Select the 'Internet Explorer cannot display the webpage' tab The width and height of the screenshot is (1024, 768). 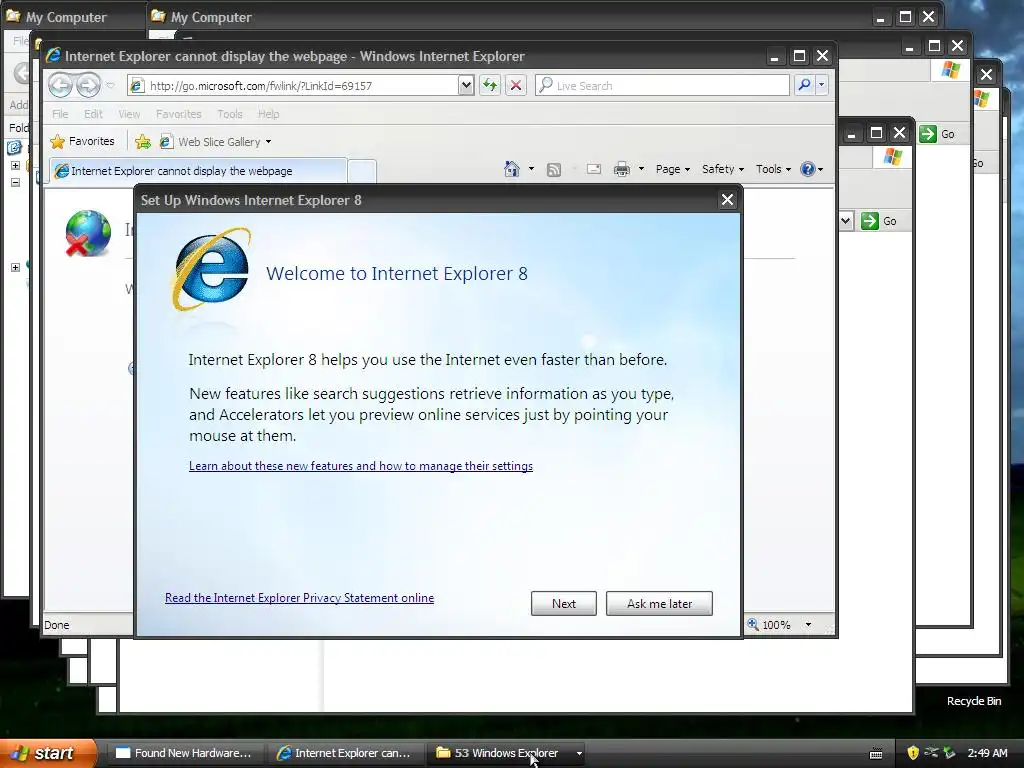(x=199, y=170)
